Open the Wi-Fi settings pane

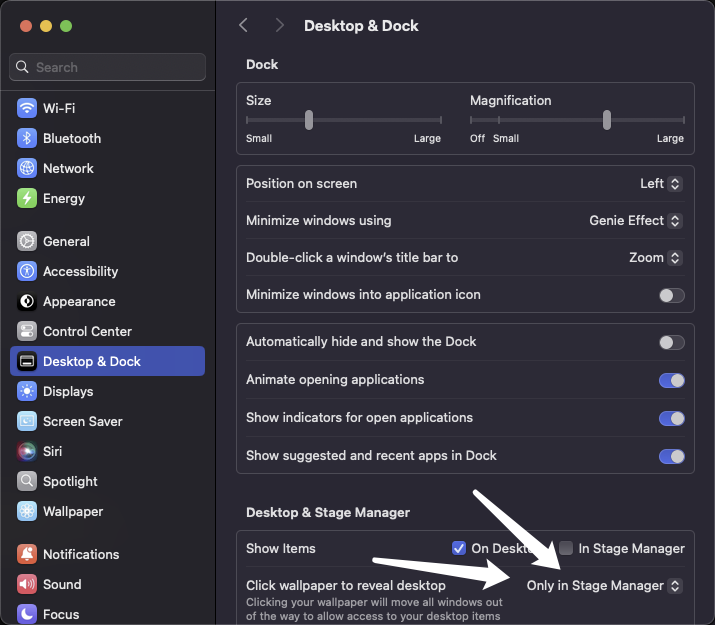pos(107,108)
